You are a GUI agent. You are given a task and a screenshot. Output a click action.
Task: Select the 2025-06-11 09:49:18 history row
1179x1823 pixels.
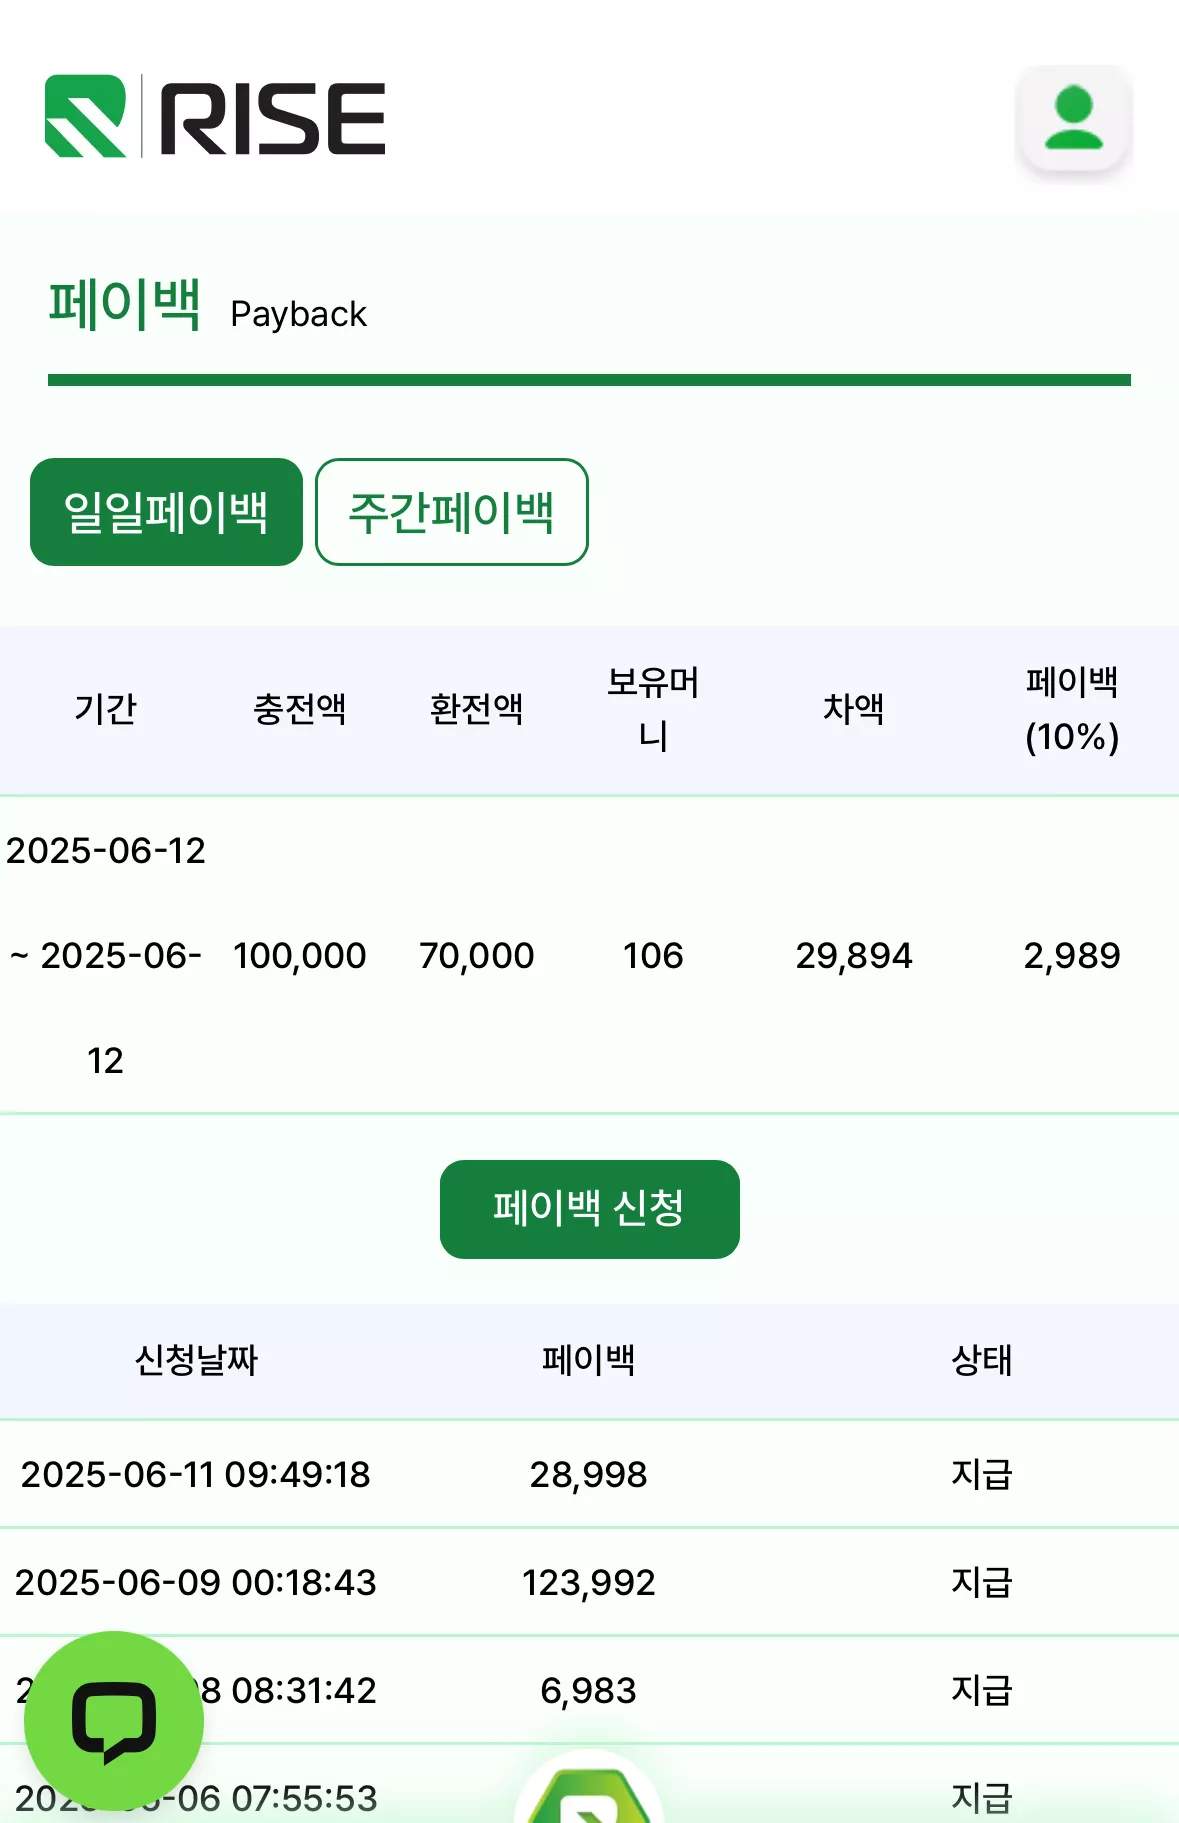click(x=589, y=1474)
